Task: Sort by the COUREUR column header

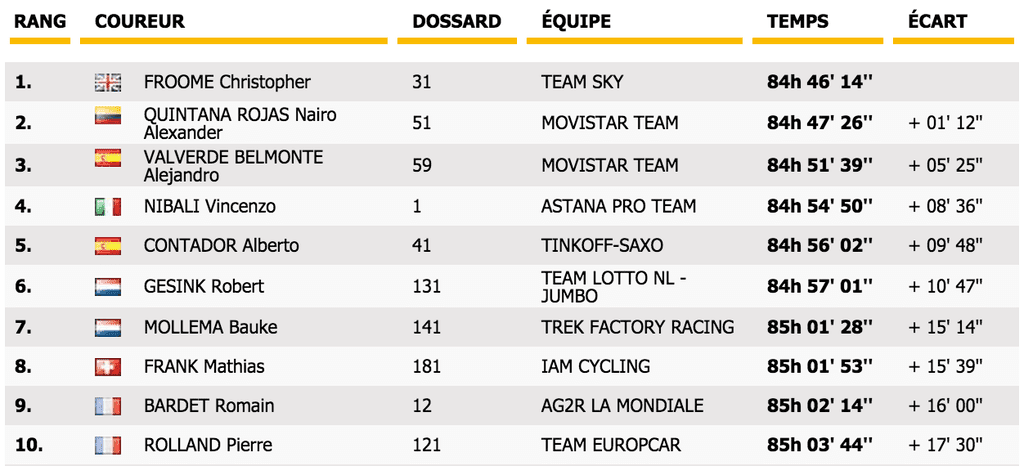Action: pyautogui.click(x=139, y=22)
